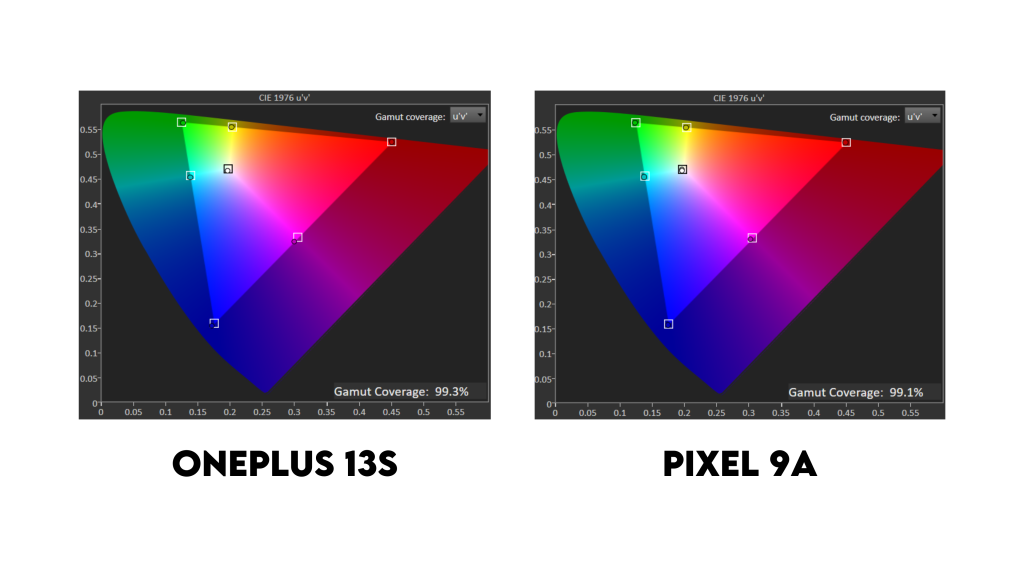1024x576 pixels.
Task: Click the 99.3% Gamut Coverage readout
Action: coord(401,392)
